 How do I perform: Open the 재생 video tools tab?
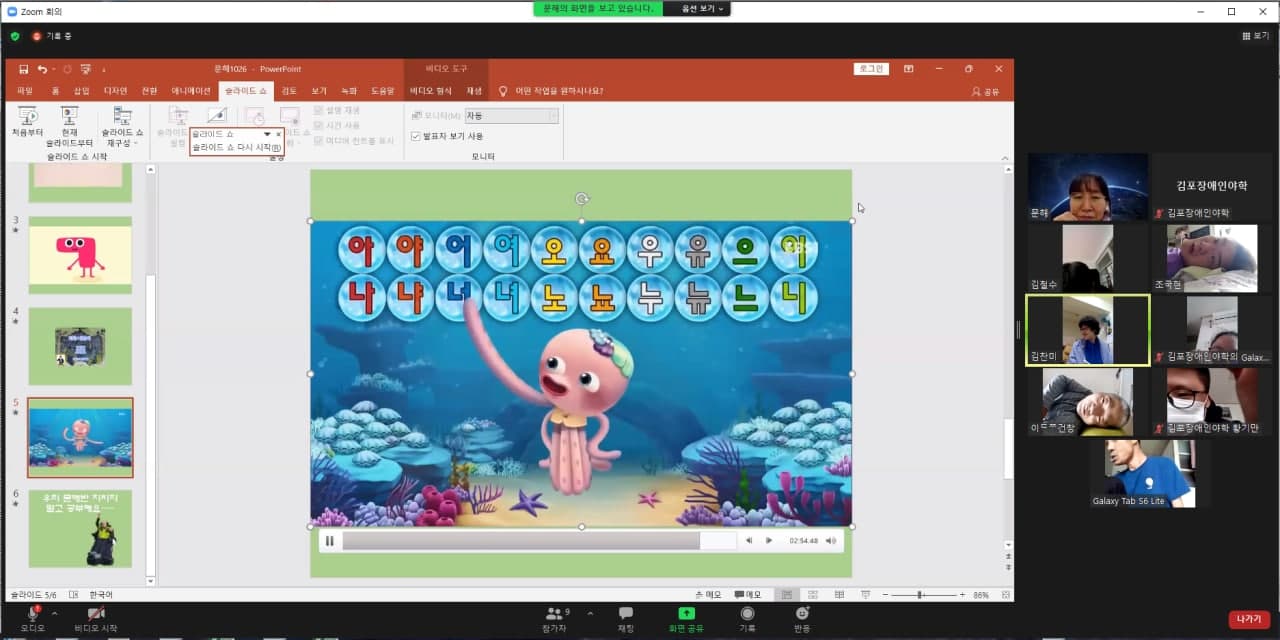[474, 90]
